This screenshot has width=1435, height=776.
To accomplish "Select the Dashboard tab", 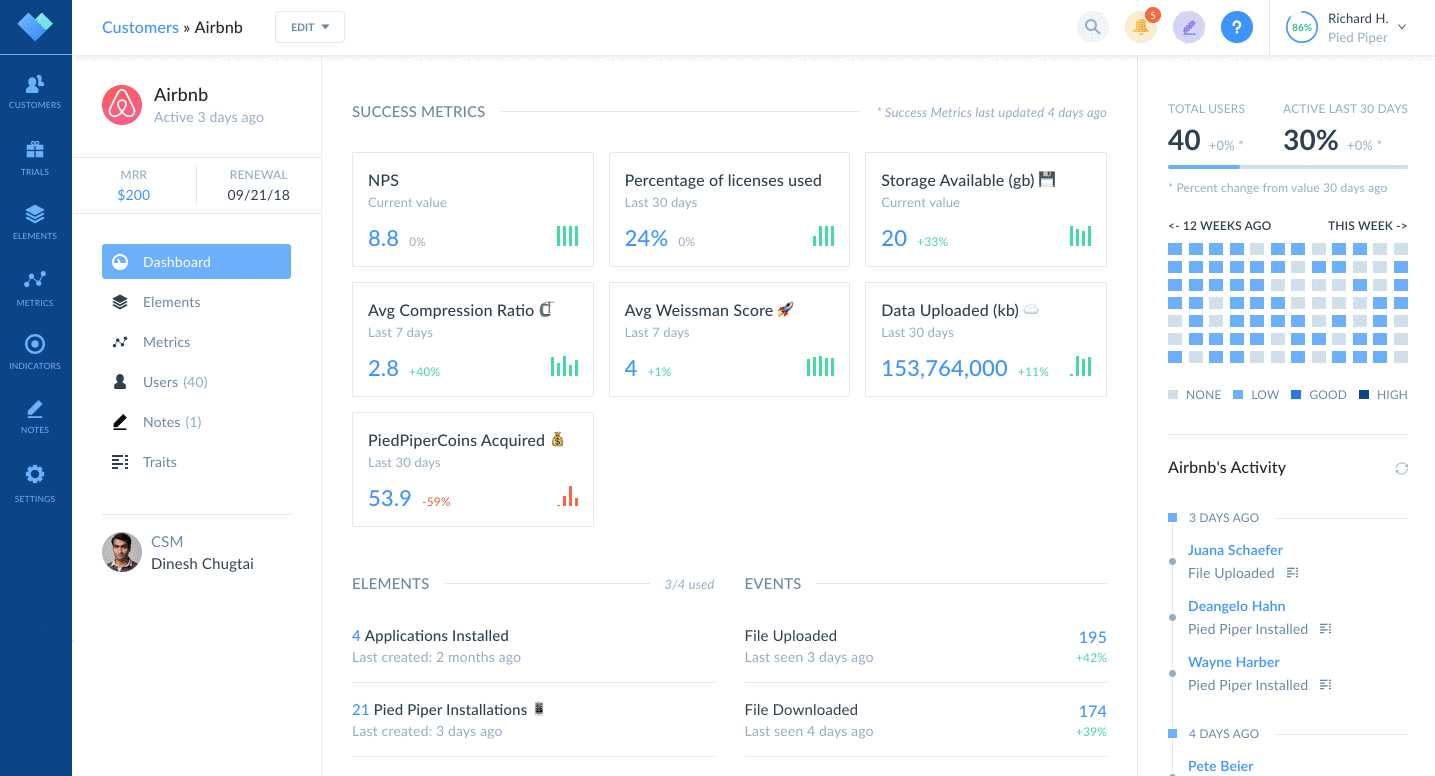I will pyautogui.click(x=196, y=262).
